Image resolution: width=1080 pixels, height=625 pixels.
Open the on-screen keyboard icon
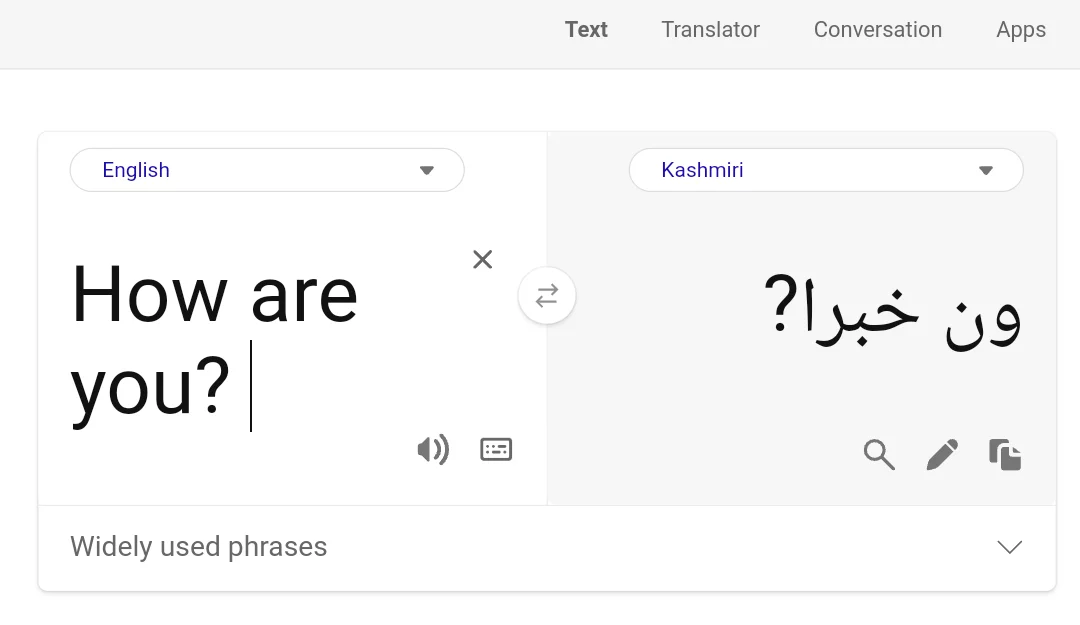click(x=496, y=450)
